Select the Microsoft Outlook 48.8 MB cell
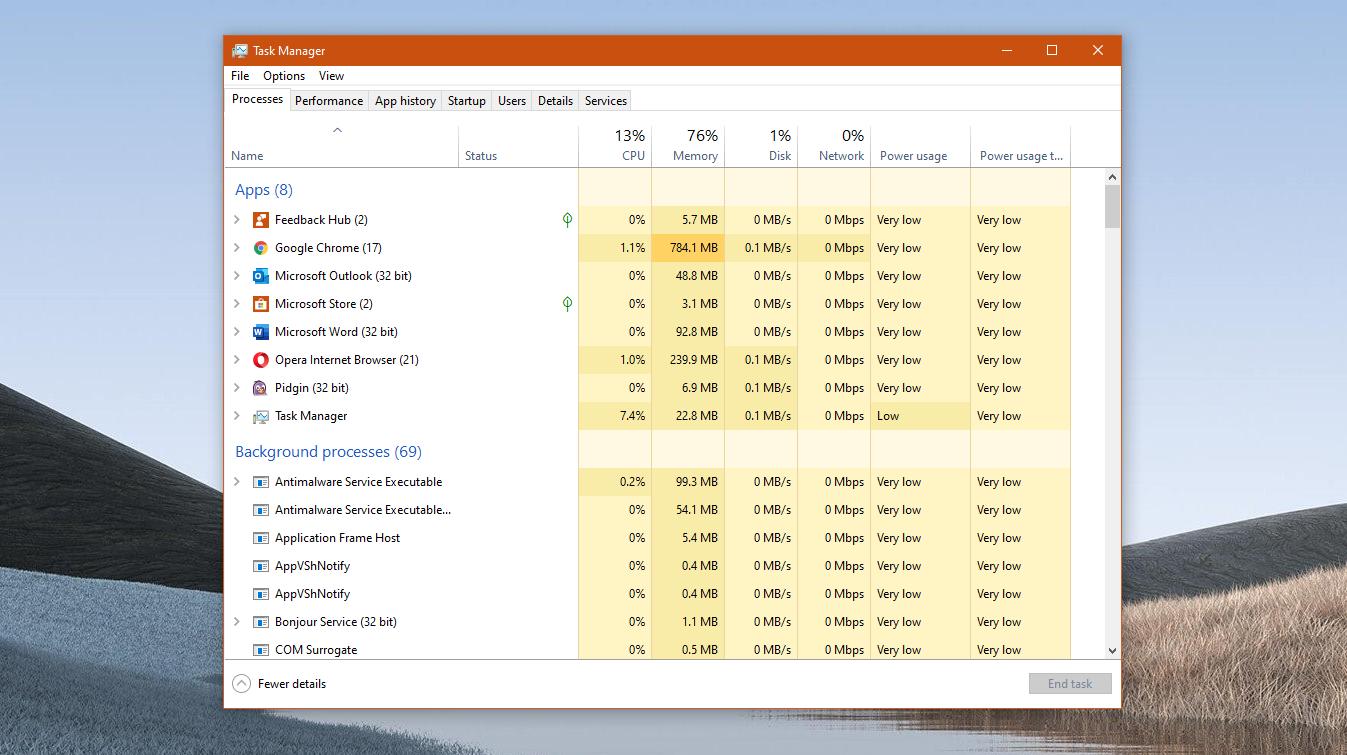 pos(688,276)
